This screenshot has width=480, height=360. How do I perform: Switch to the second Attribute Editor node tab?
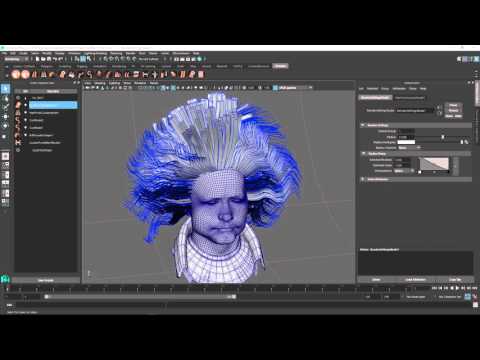point(410,98)
